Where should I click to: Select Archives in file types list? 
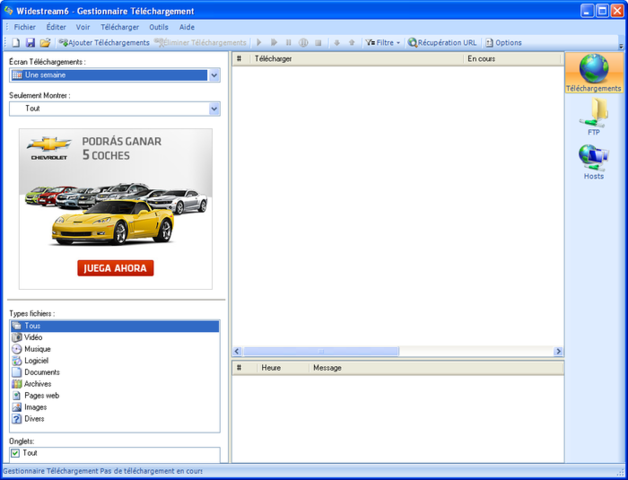tap(38, 384)
